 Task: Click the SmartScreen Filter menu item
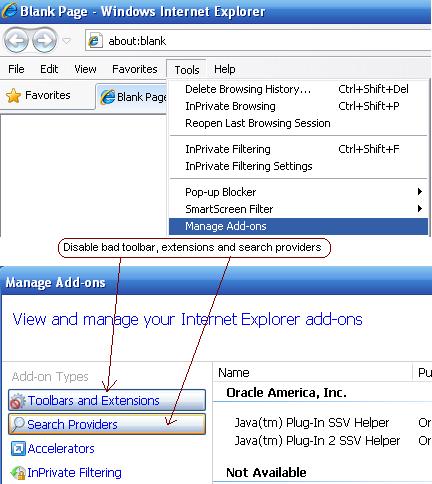point(298,209)
